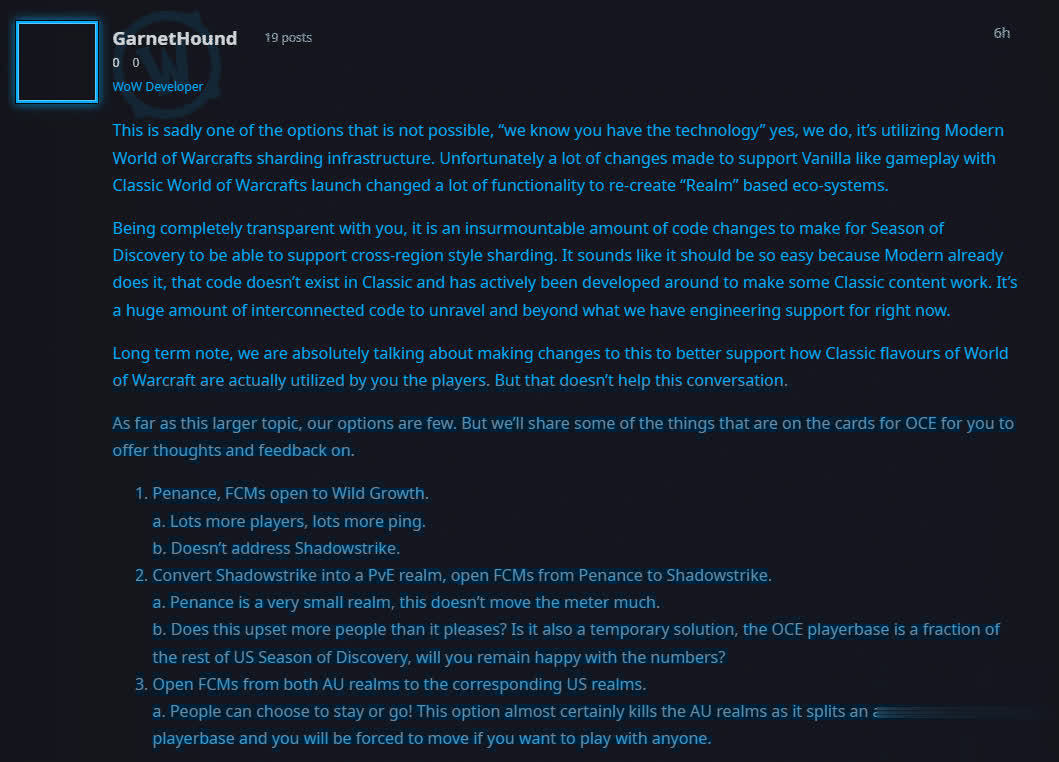The height and width of the screenshot is (762, 1059).
Task: Click the 19 posts count
Action: [288, 38]
